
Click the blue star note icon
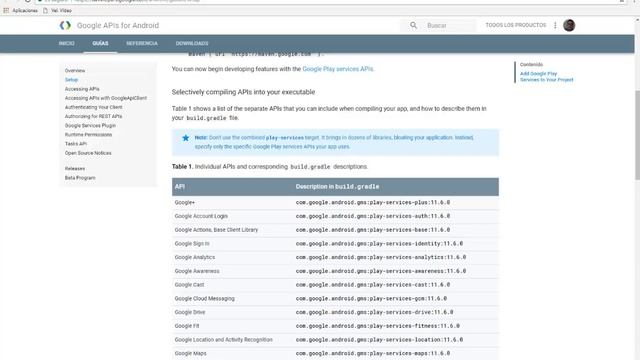pos(186,138)
